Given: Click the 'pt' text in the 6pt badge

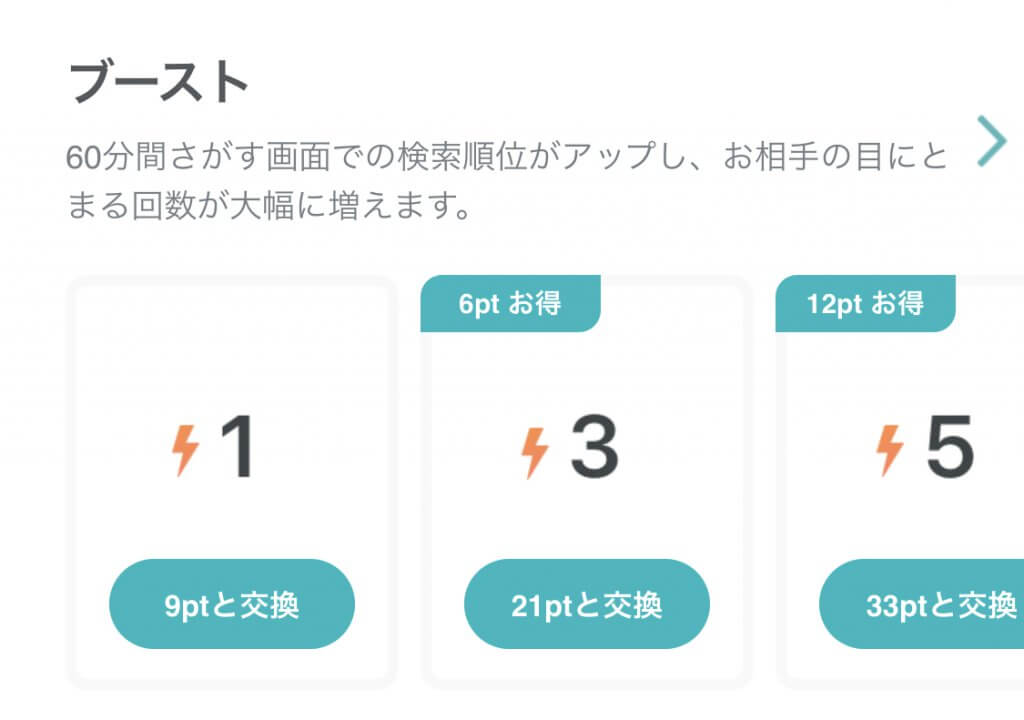Looking at the screenshot, I should [486, 304].
